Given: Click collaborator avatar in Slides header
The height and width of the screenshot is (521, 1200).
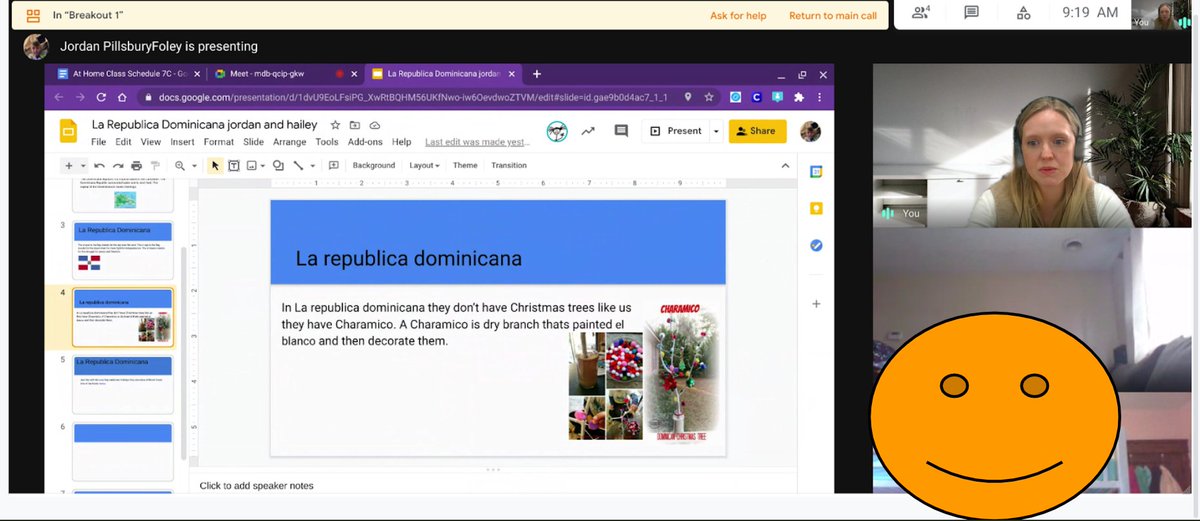Looking at the screenshot, I should pos(557,131).
